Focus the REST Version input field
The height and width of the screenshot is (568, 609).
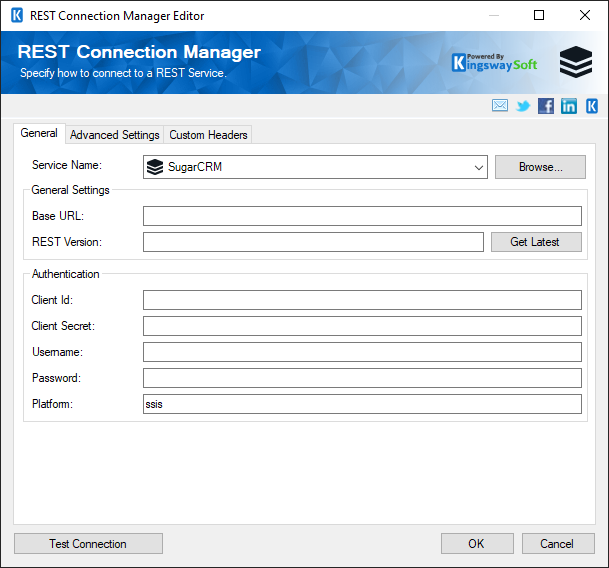click(x=313, y=242)
